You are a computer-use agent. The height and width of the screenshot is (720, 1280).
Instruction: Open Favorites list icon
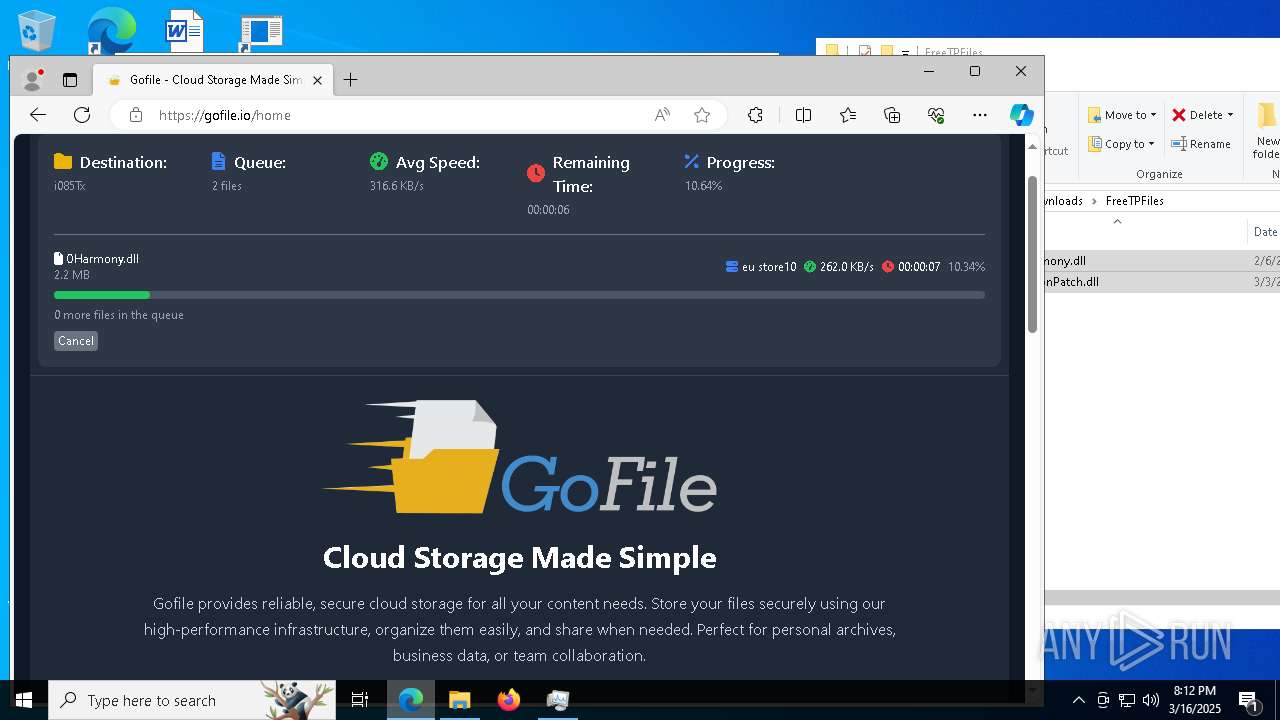(x=848, y=115)
